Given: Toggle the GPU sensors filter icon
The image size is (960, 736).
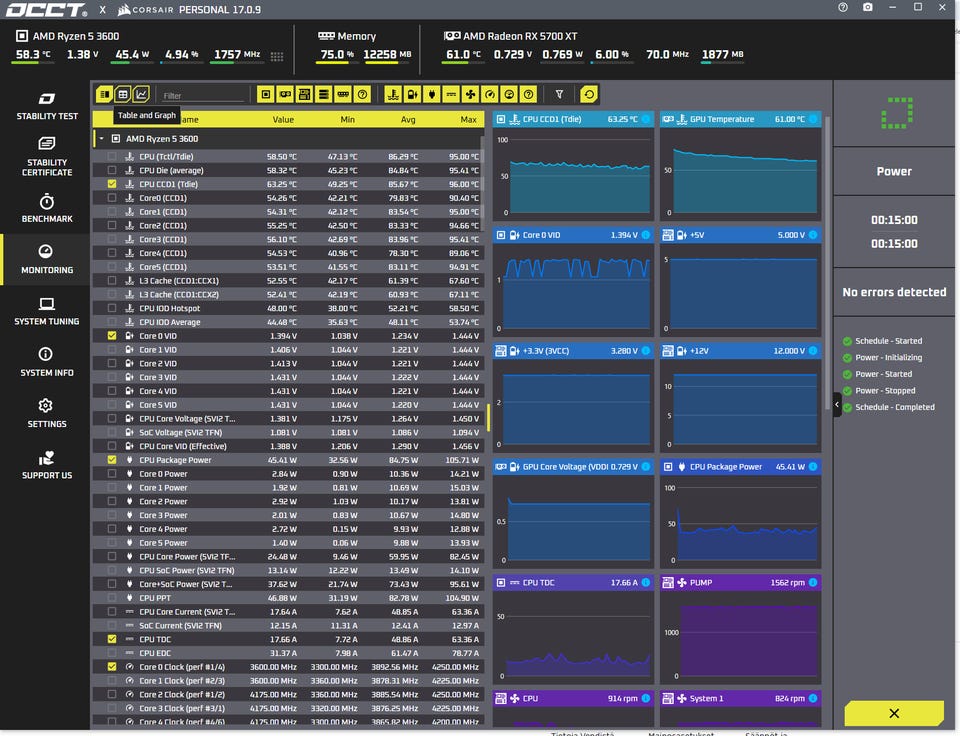Looking at the screenshot, I should 285,94.
